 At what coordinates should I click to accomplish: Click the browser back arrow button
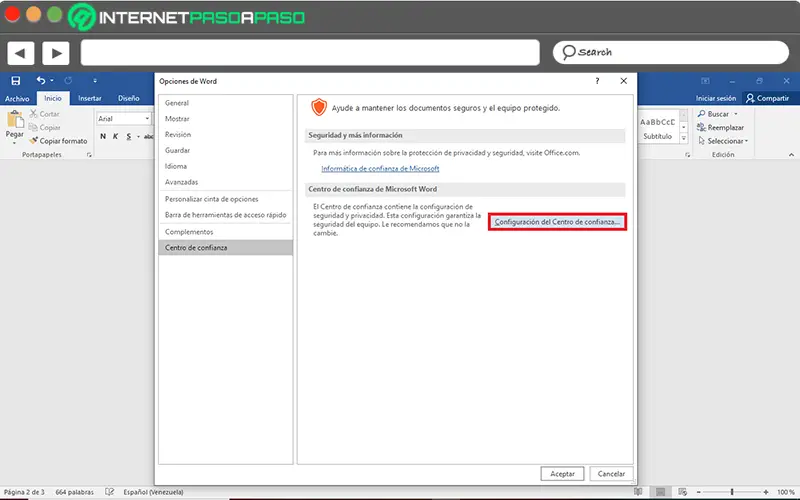tap(20, 53)
